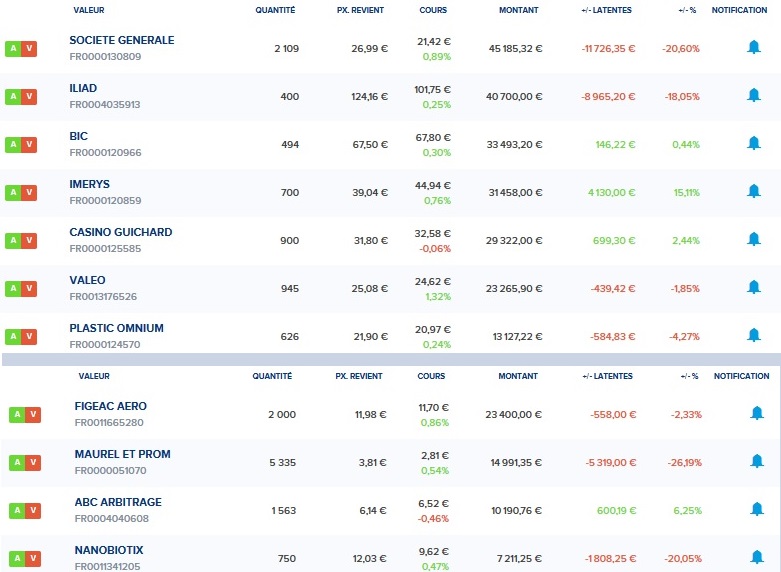Open the BIC stock link
The image size is (781, 572).
coord(79,136)
